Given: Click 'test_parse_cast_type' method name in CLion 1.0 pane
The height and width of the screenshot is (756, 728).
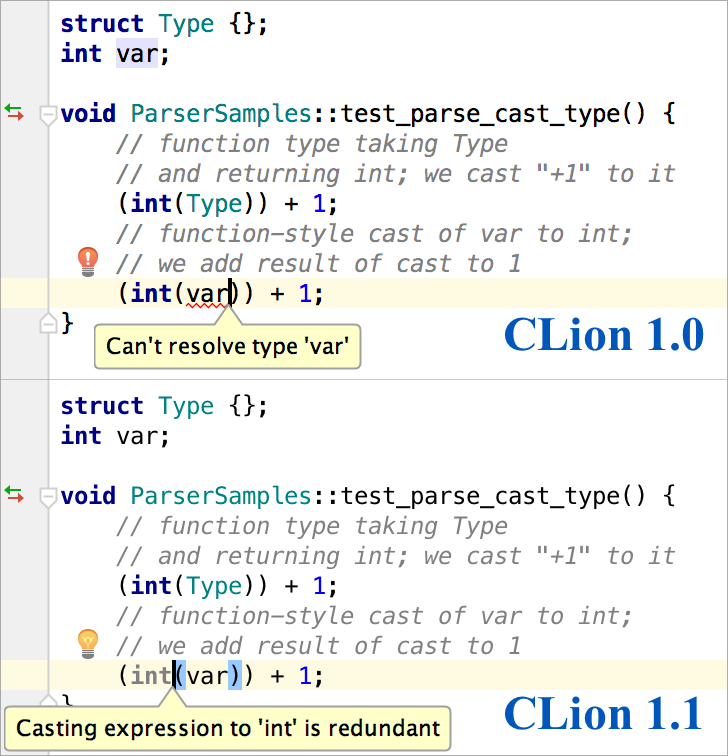Looking at the screenshot, I should click(481, 115).
